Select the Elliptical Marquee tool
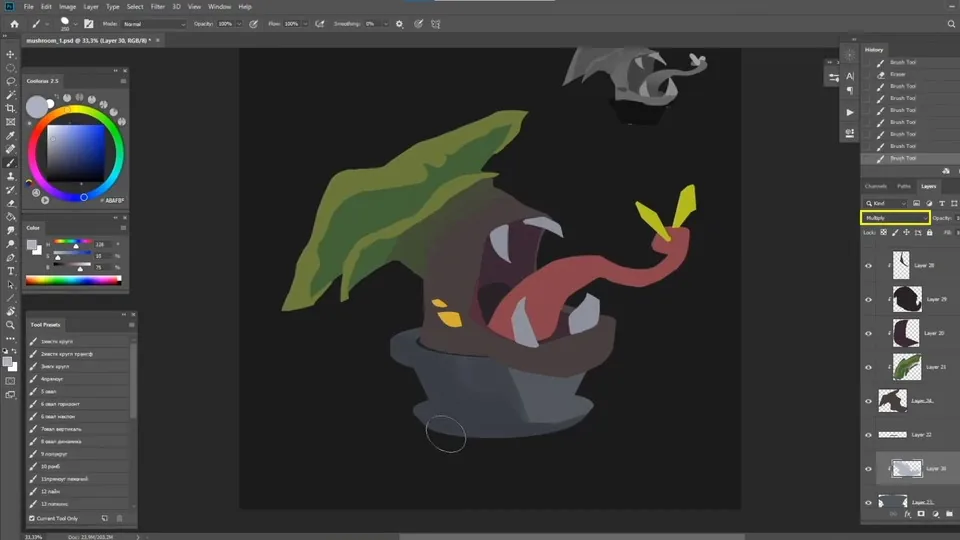This screenshot has height=540, width=960. click(10, 68)
